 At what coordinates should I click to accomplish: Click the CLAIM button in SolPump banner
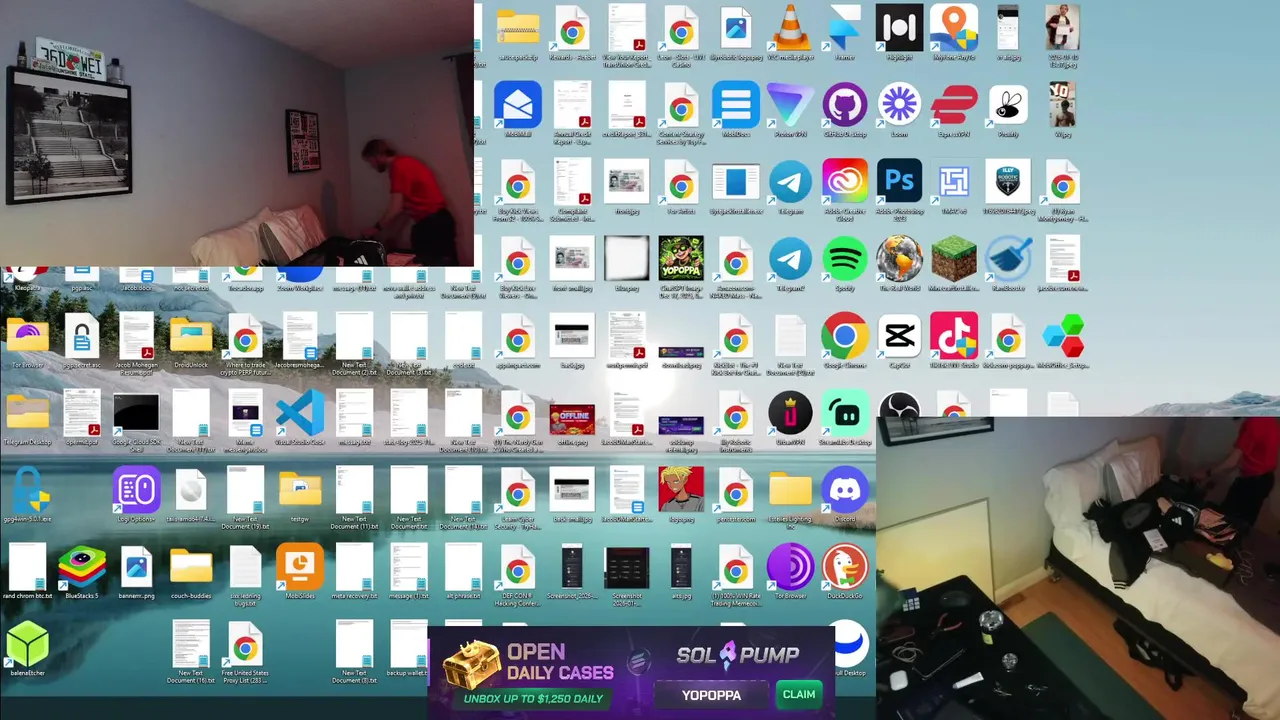pyautogui.click(x=799, y=694)
